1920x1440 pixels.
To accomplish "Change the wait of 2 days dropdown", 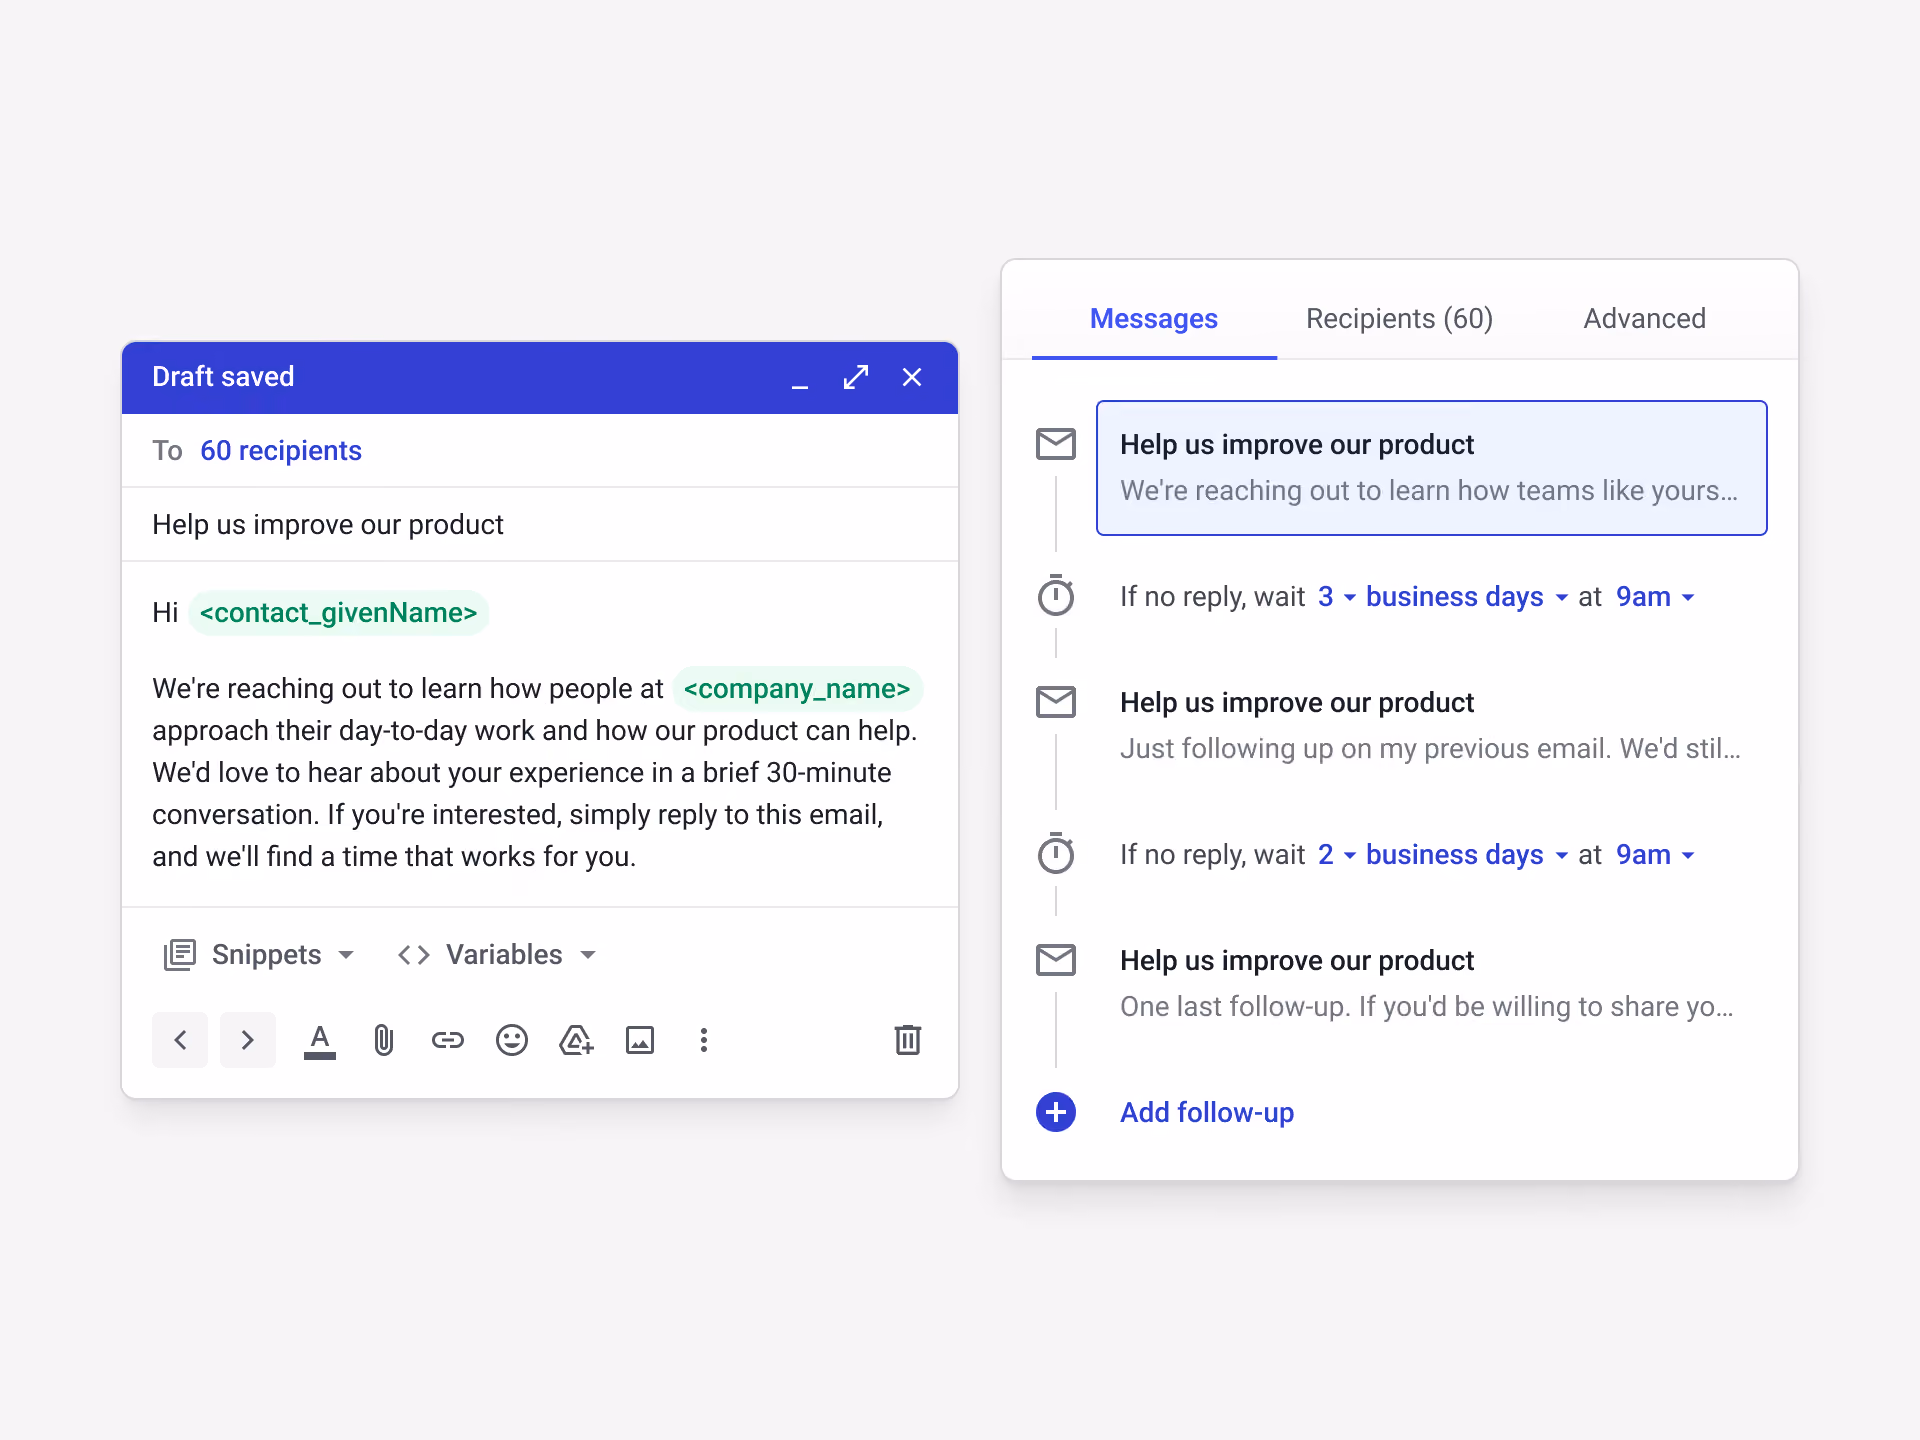I will pyautogui.click(x=1337, y=855).
